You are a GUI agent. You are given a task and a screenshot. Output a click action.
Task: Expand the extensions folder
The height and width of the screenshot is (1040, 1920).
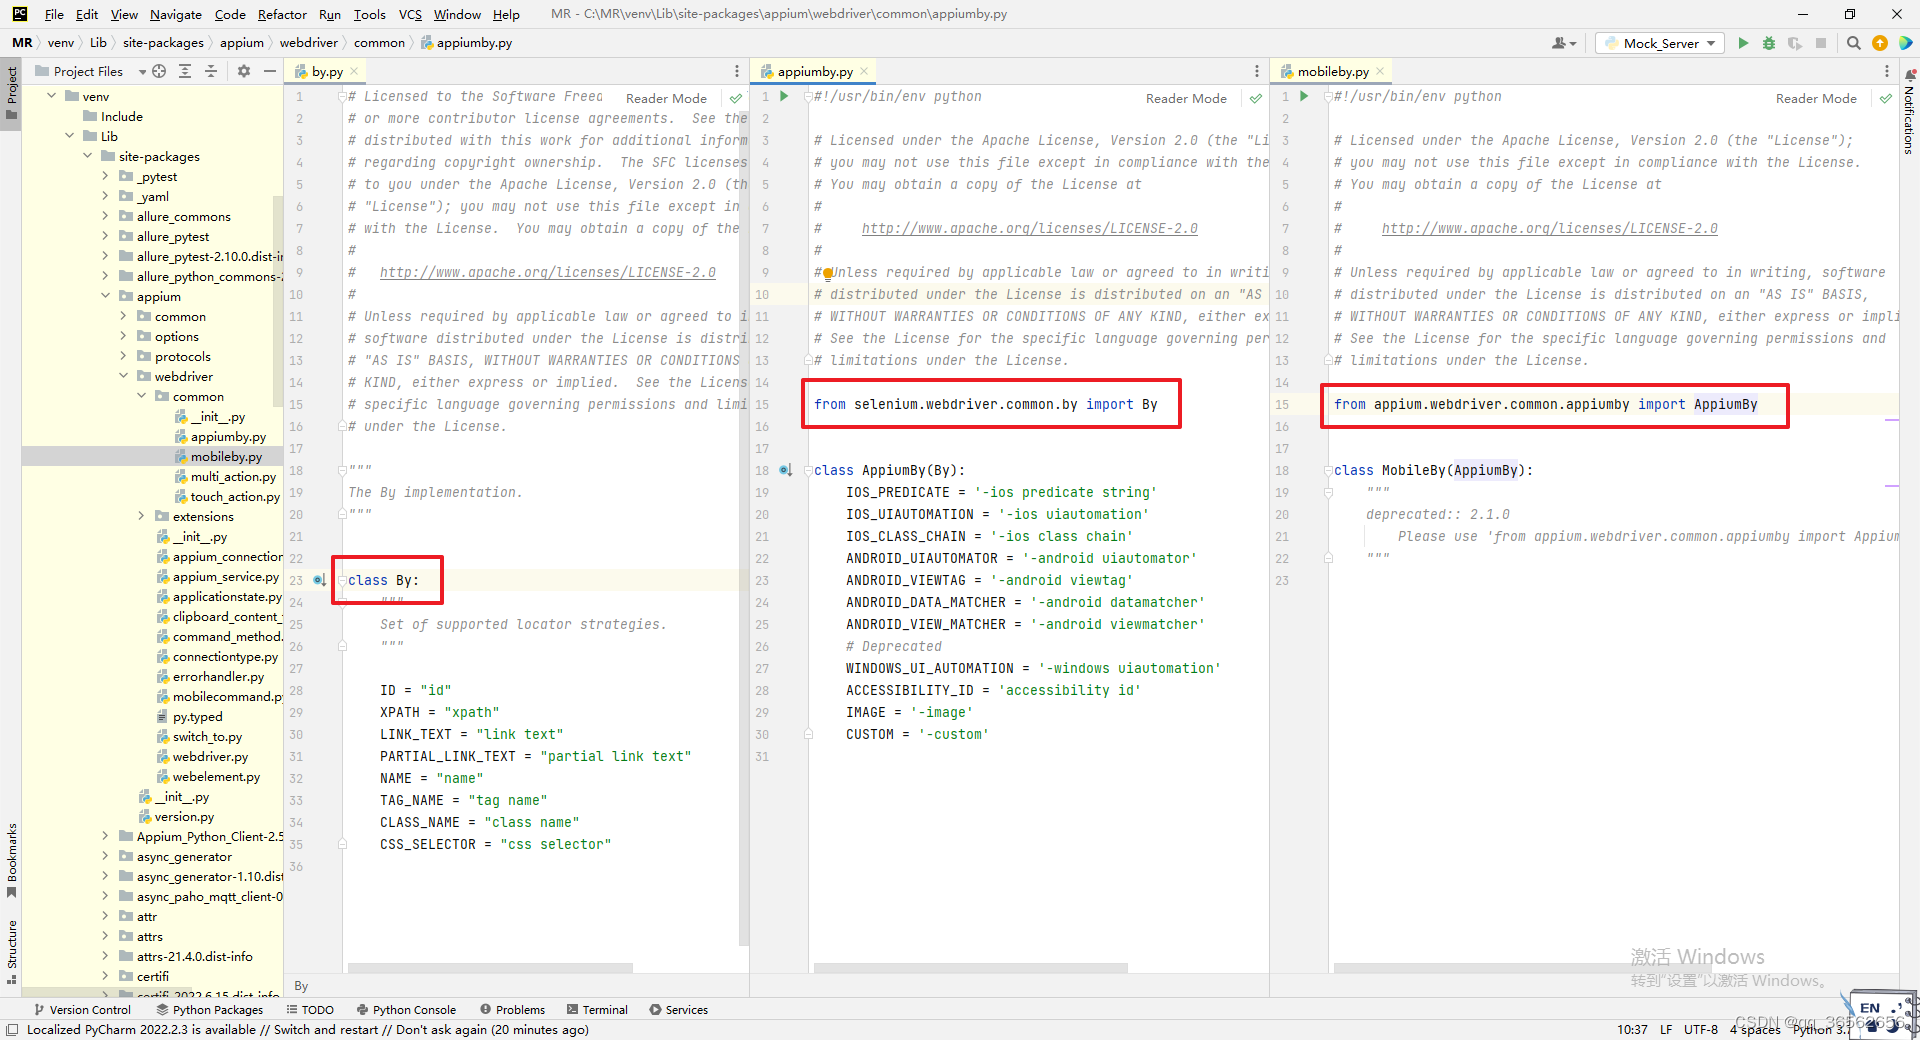141,516
